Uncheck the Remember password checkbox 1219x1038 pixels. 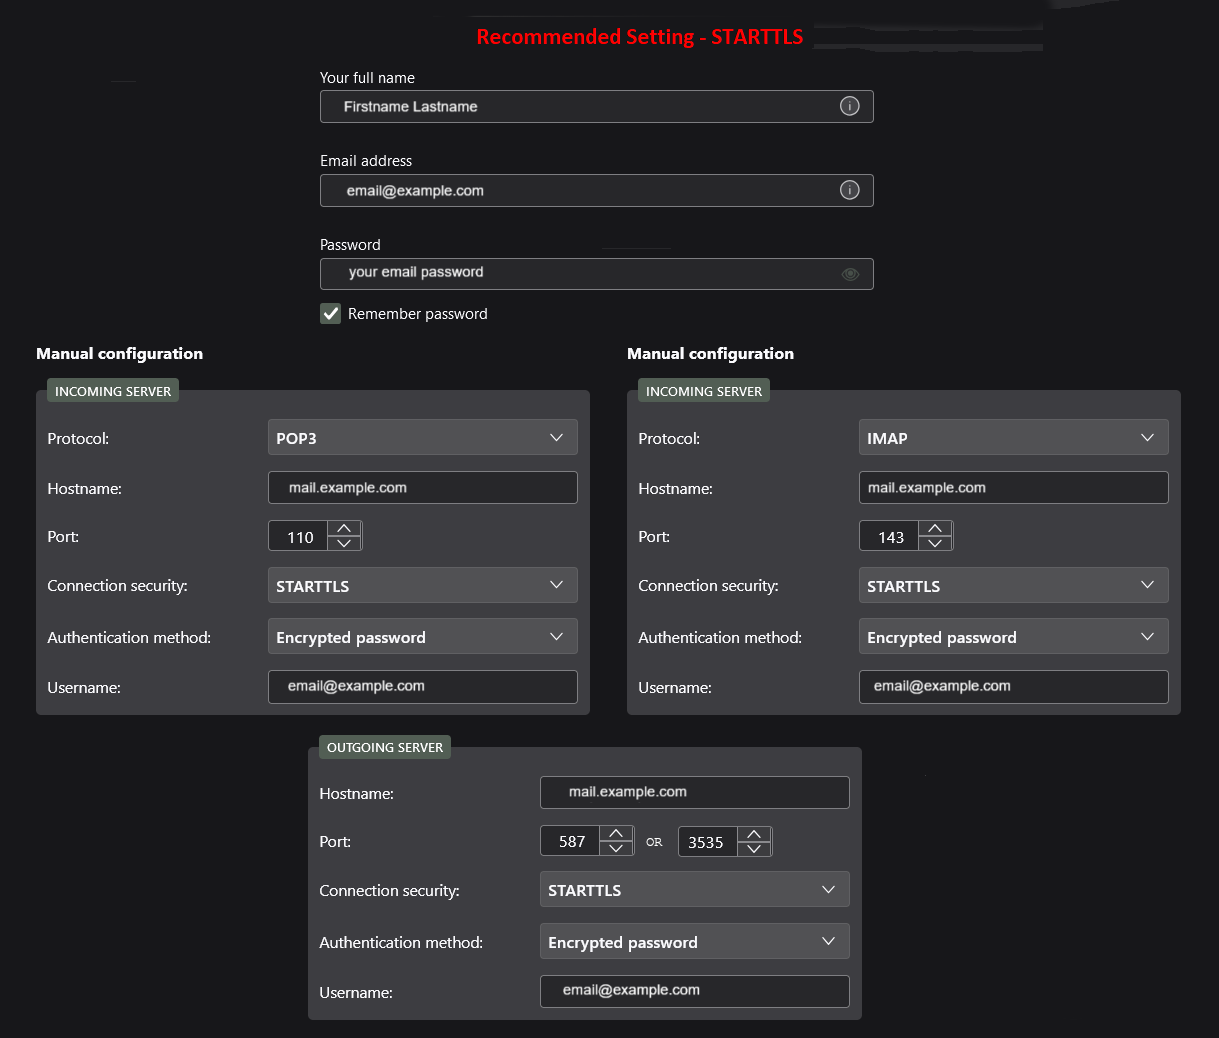pyautogui.click(x=331, y=314)
